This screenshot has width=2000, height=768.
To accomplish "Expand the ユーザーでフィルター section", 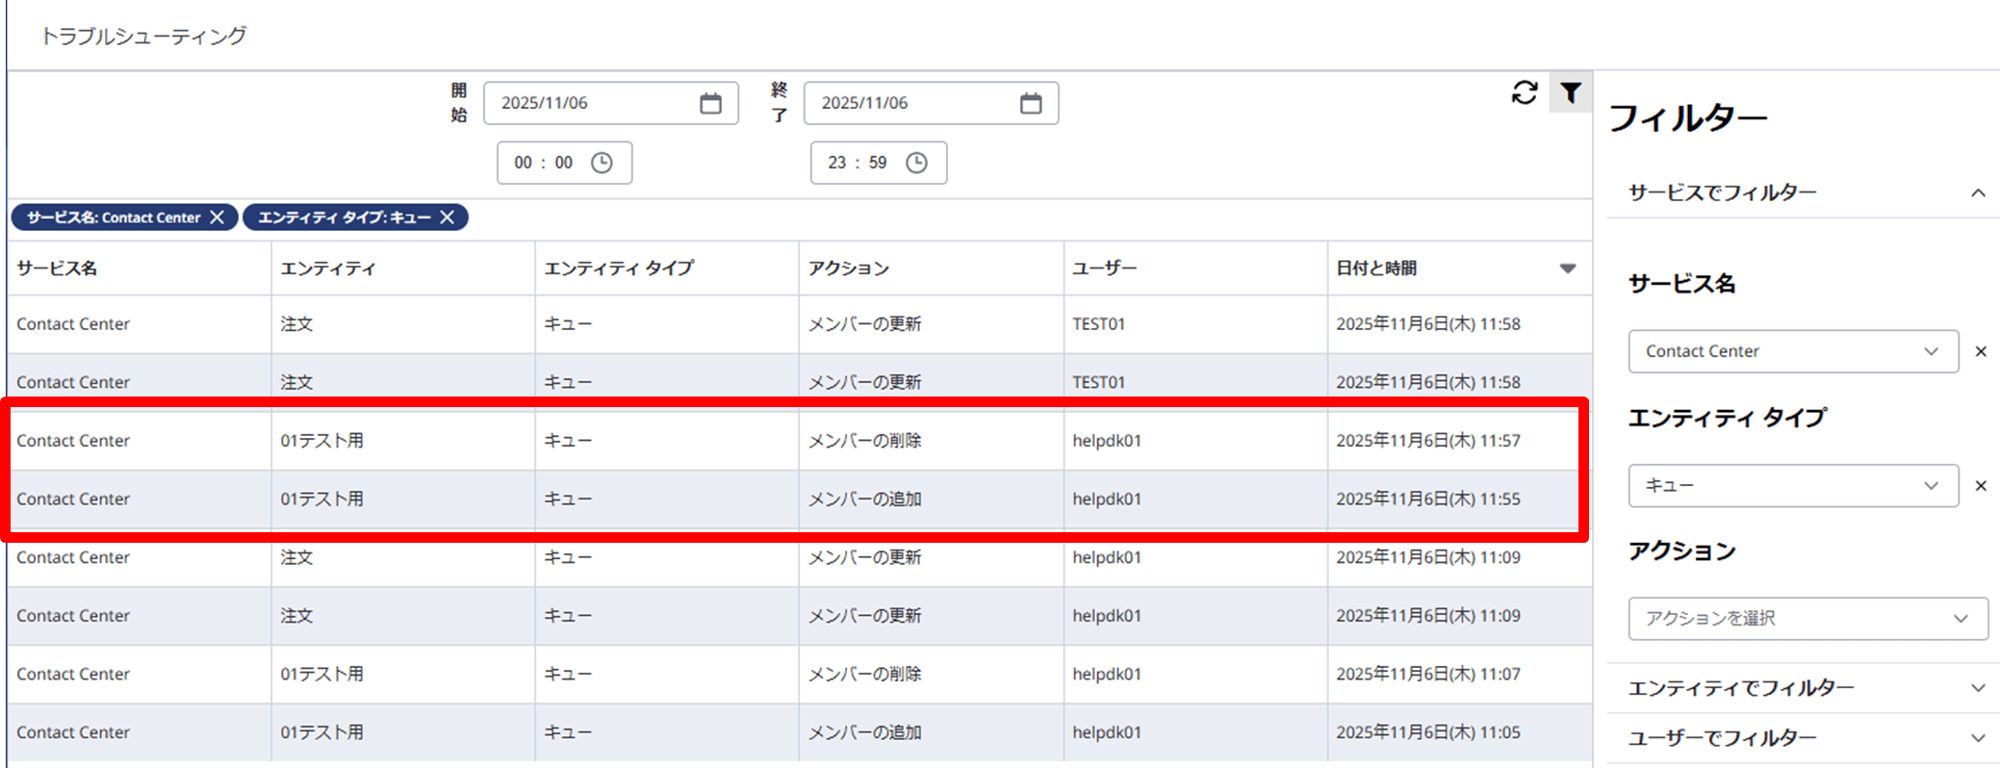I will click(x=1977, y=738).
